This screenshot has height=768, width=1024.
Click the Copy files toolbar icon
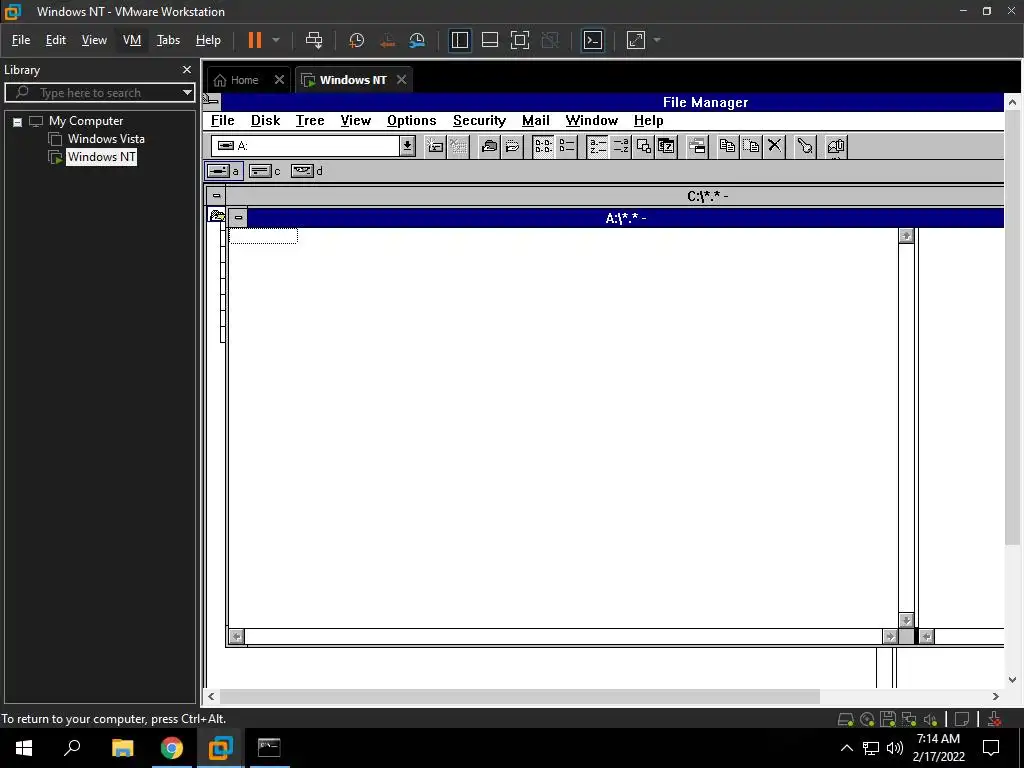pos(727,146)
